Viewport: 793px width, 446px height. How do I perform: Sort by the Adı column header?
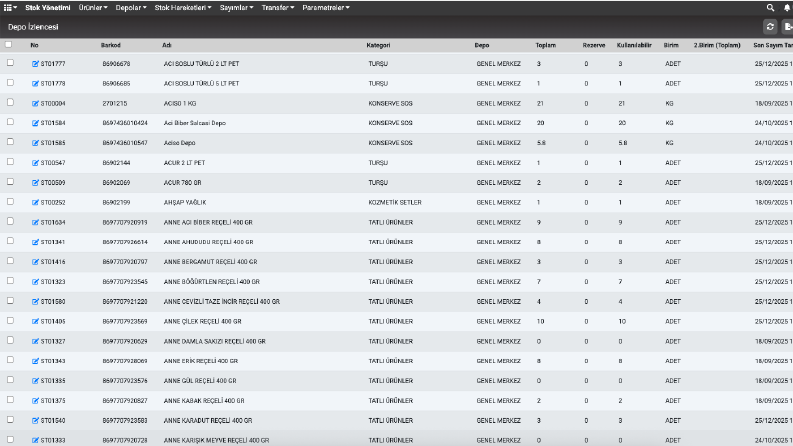(167, 45)
